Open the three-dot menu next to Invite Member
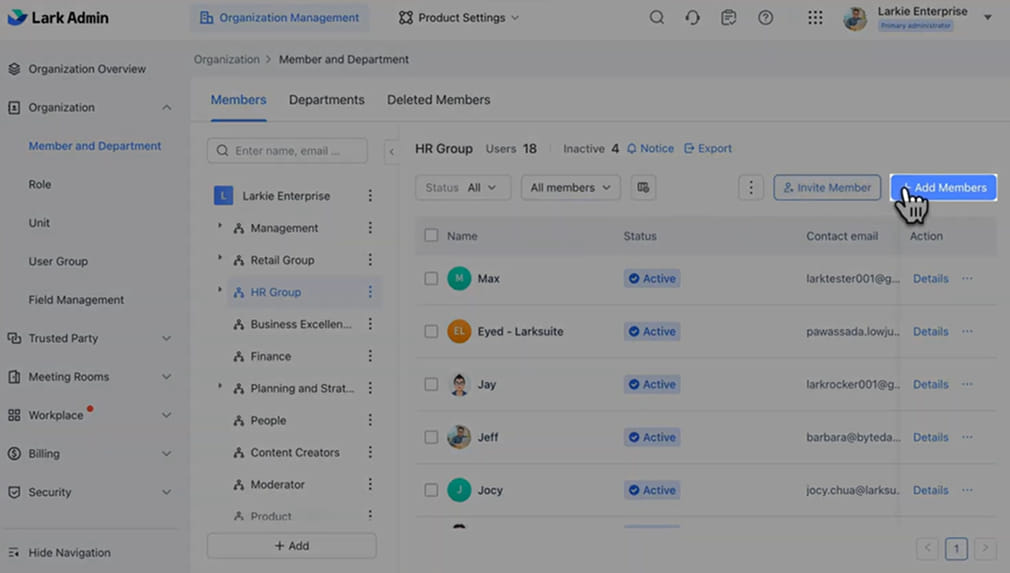 [751, 188]
